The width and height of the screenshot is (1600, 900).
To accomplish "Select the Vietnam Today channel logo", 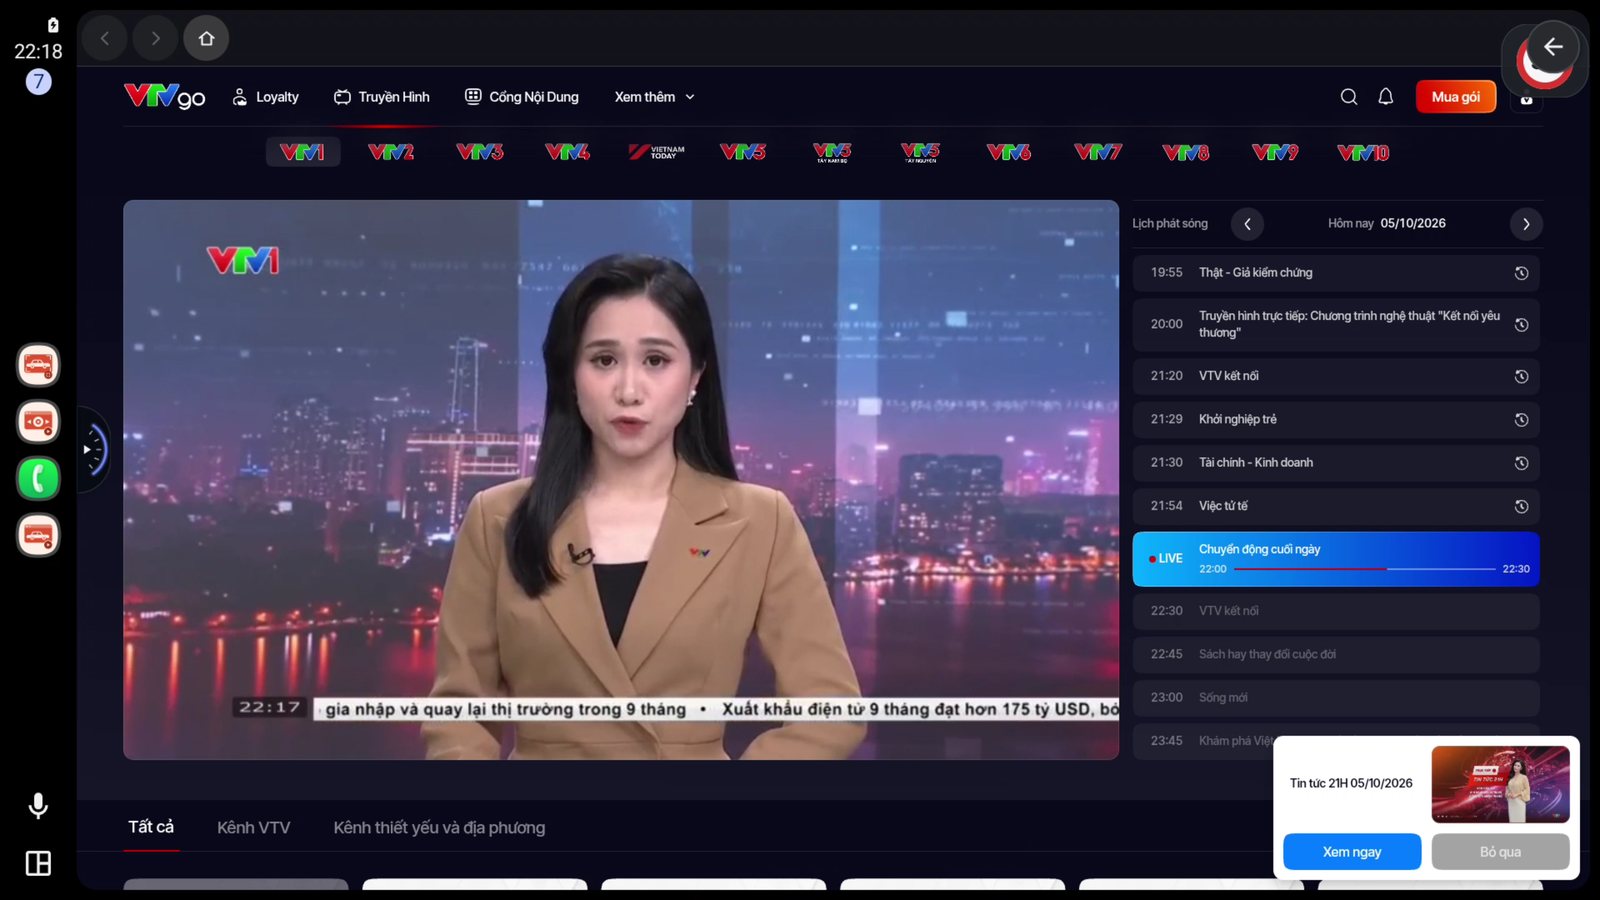I will [x=656, y=152].
